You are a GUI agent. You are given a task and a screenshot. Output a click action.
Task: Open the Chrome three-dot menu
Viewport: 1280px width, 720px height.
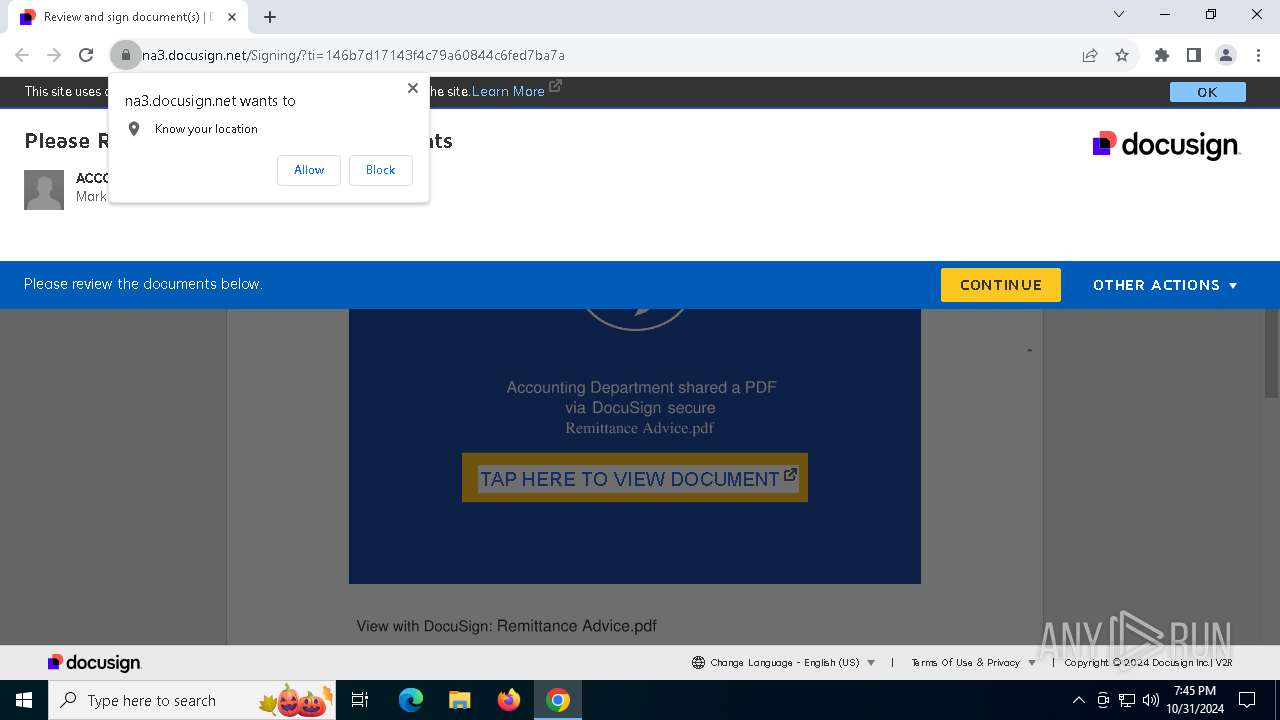click(x=1257, y=55)
